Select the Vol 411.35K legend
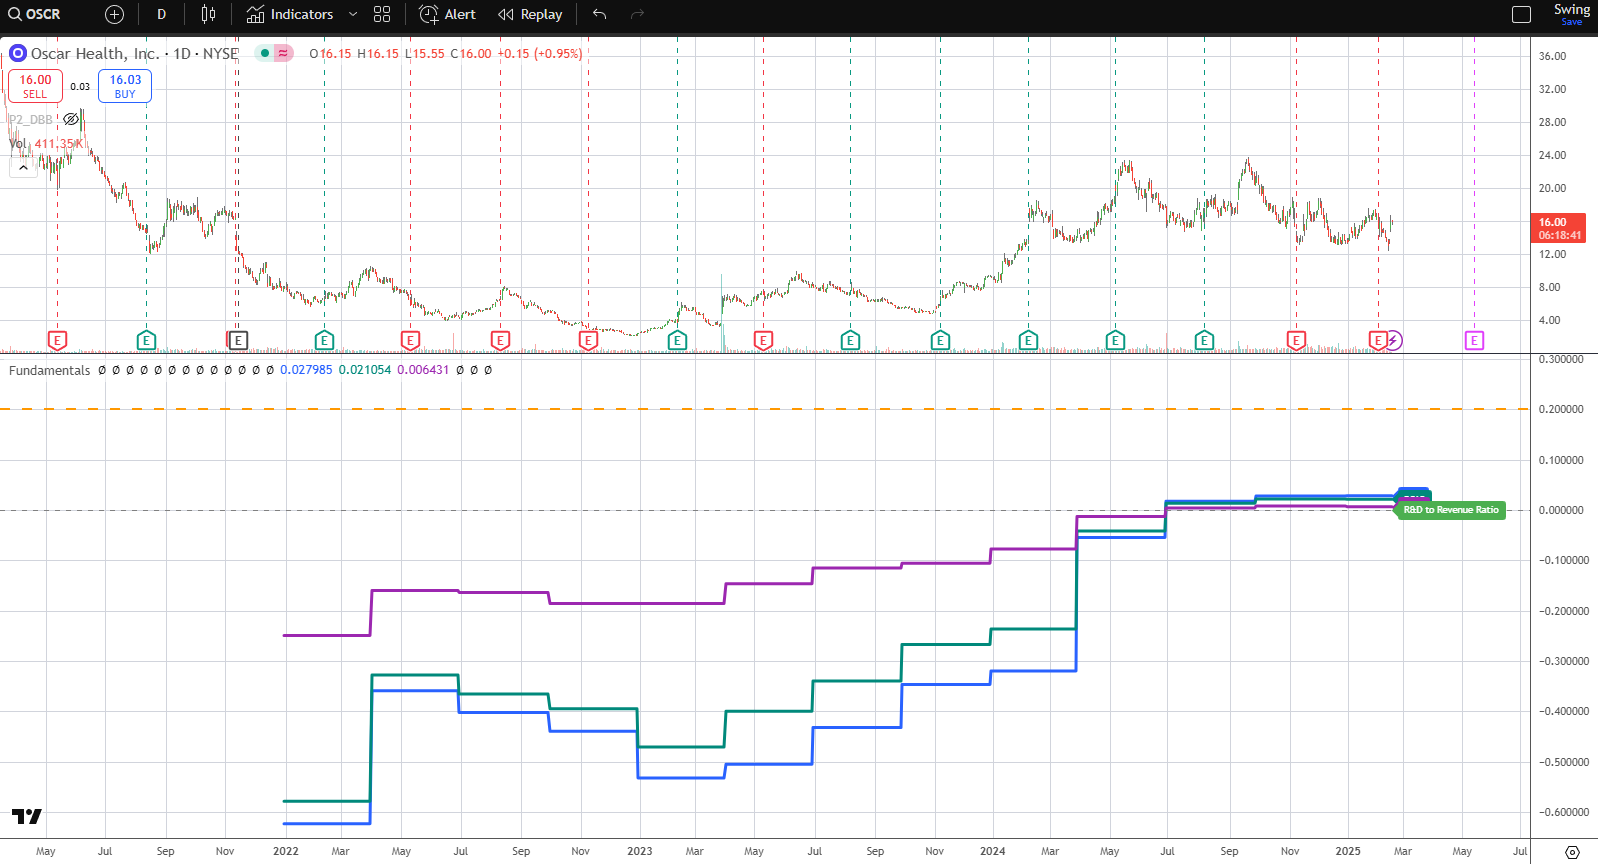1598x864 pixels. click(46, 143)
